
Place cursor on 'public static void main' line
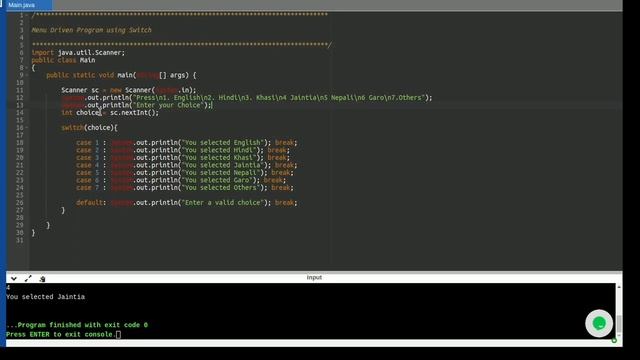(121, 76)
